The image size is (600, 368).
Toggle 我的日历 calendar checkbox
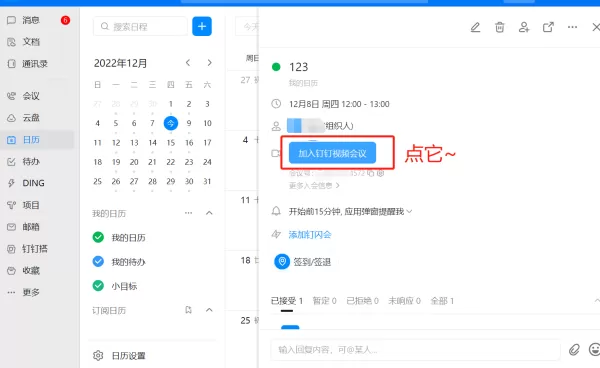[98, 238]
